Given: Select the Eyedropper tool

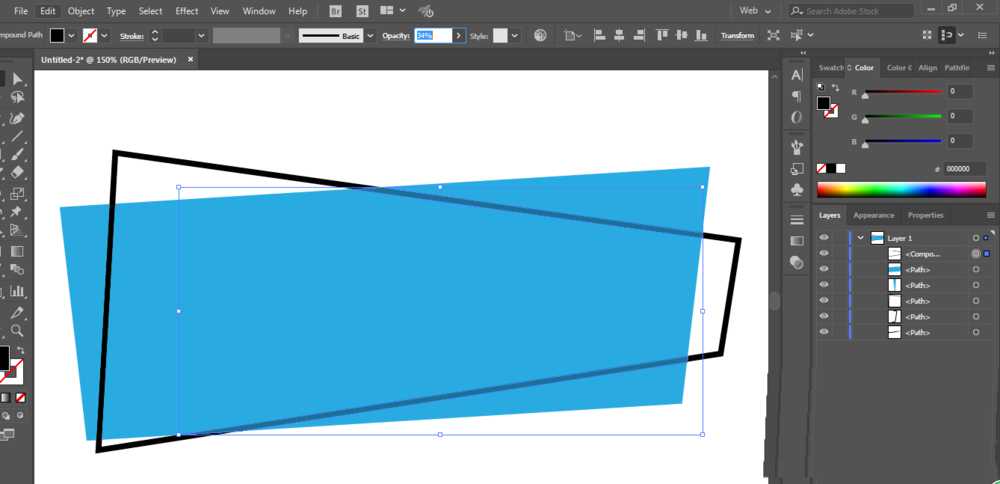Looking at the screenshot, I should tap(17, 313).
